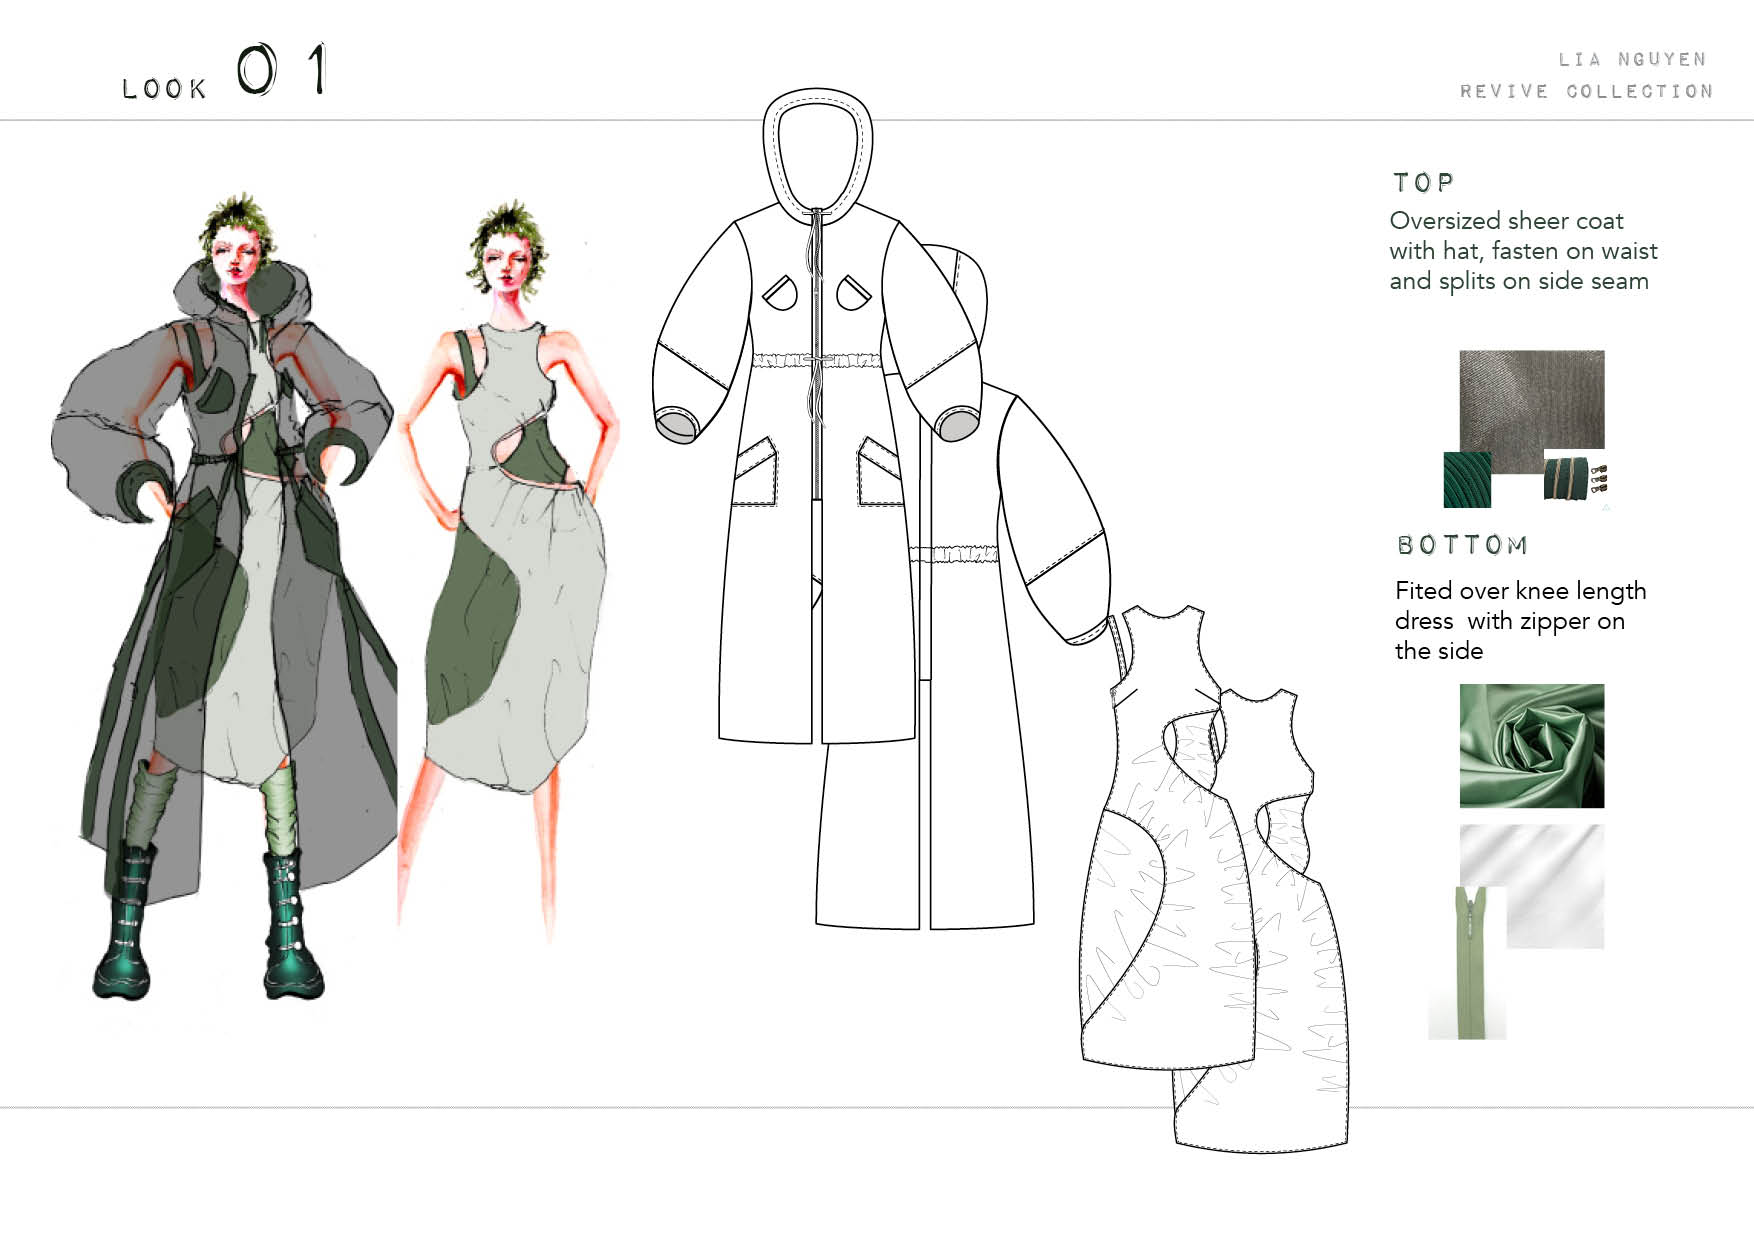This screenshot has width=1754, height=1240.
Task: Click the hood on the front coat sketch
Action: click(817, 150)
